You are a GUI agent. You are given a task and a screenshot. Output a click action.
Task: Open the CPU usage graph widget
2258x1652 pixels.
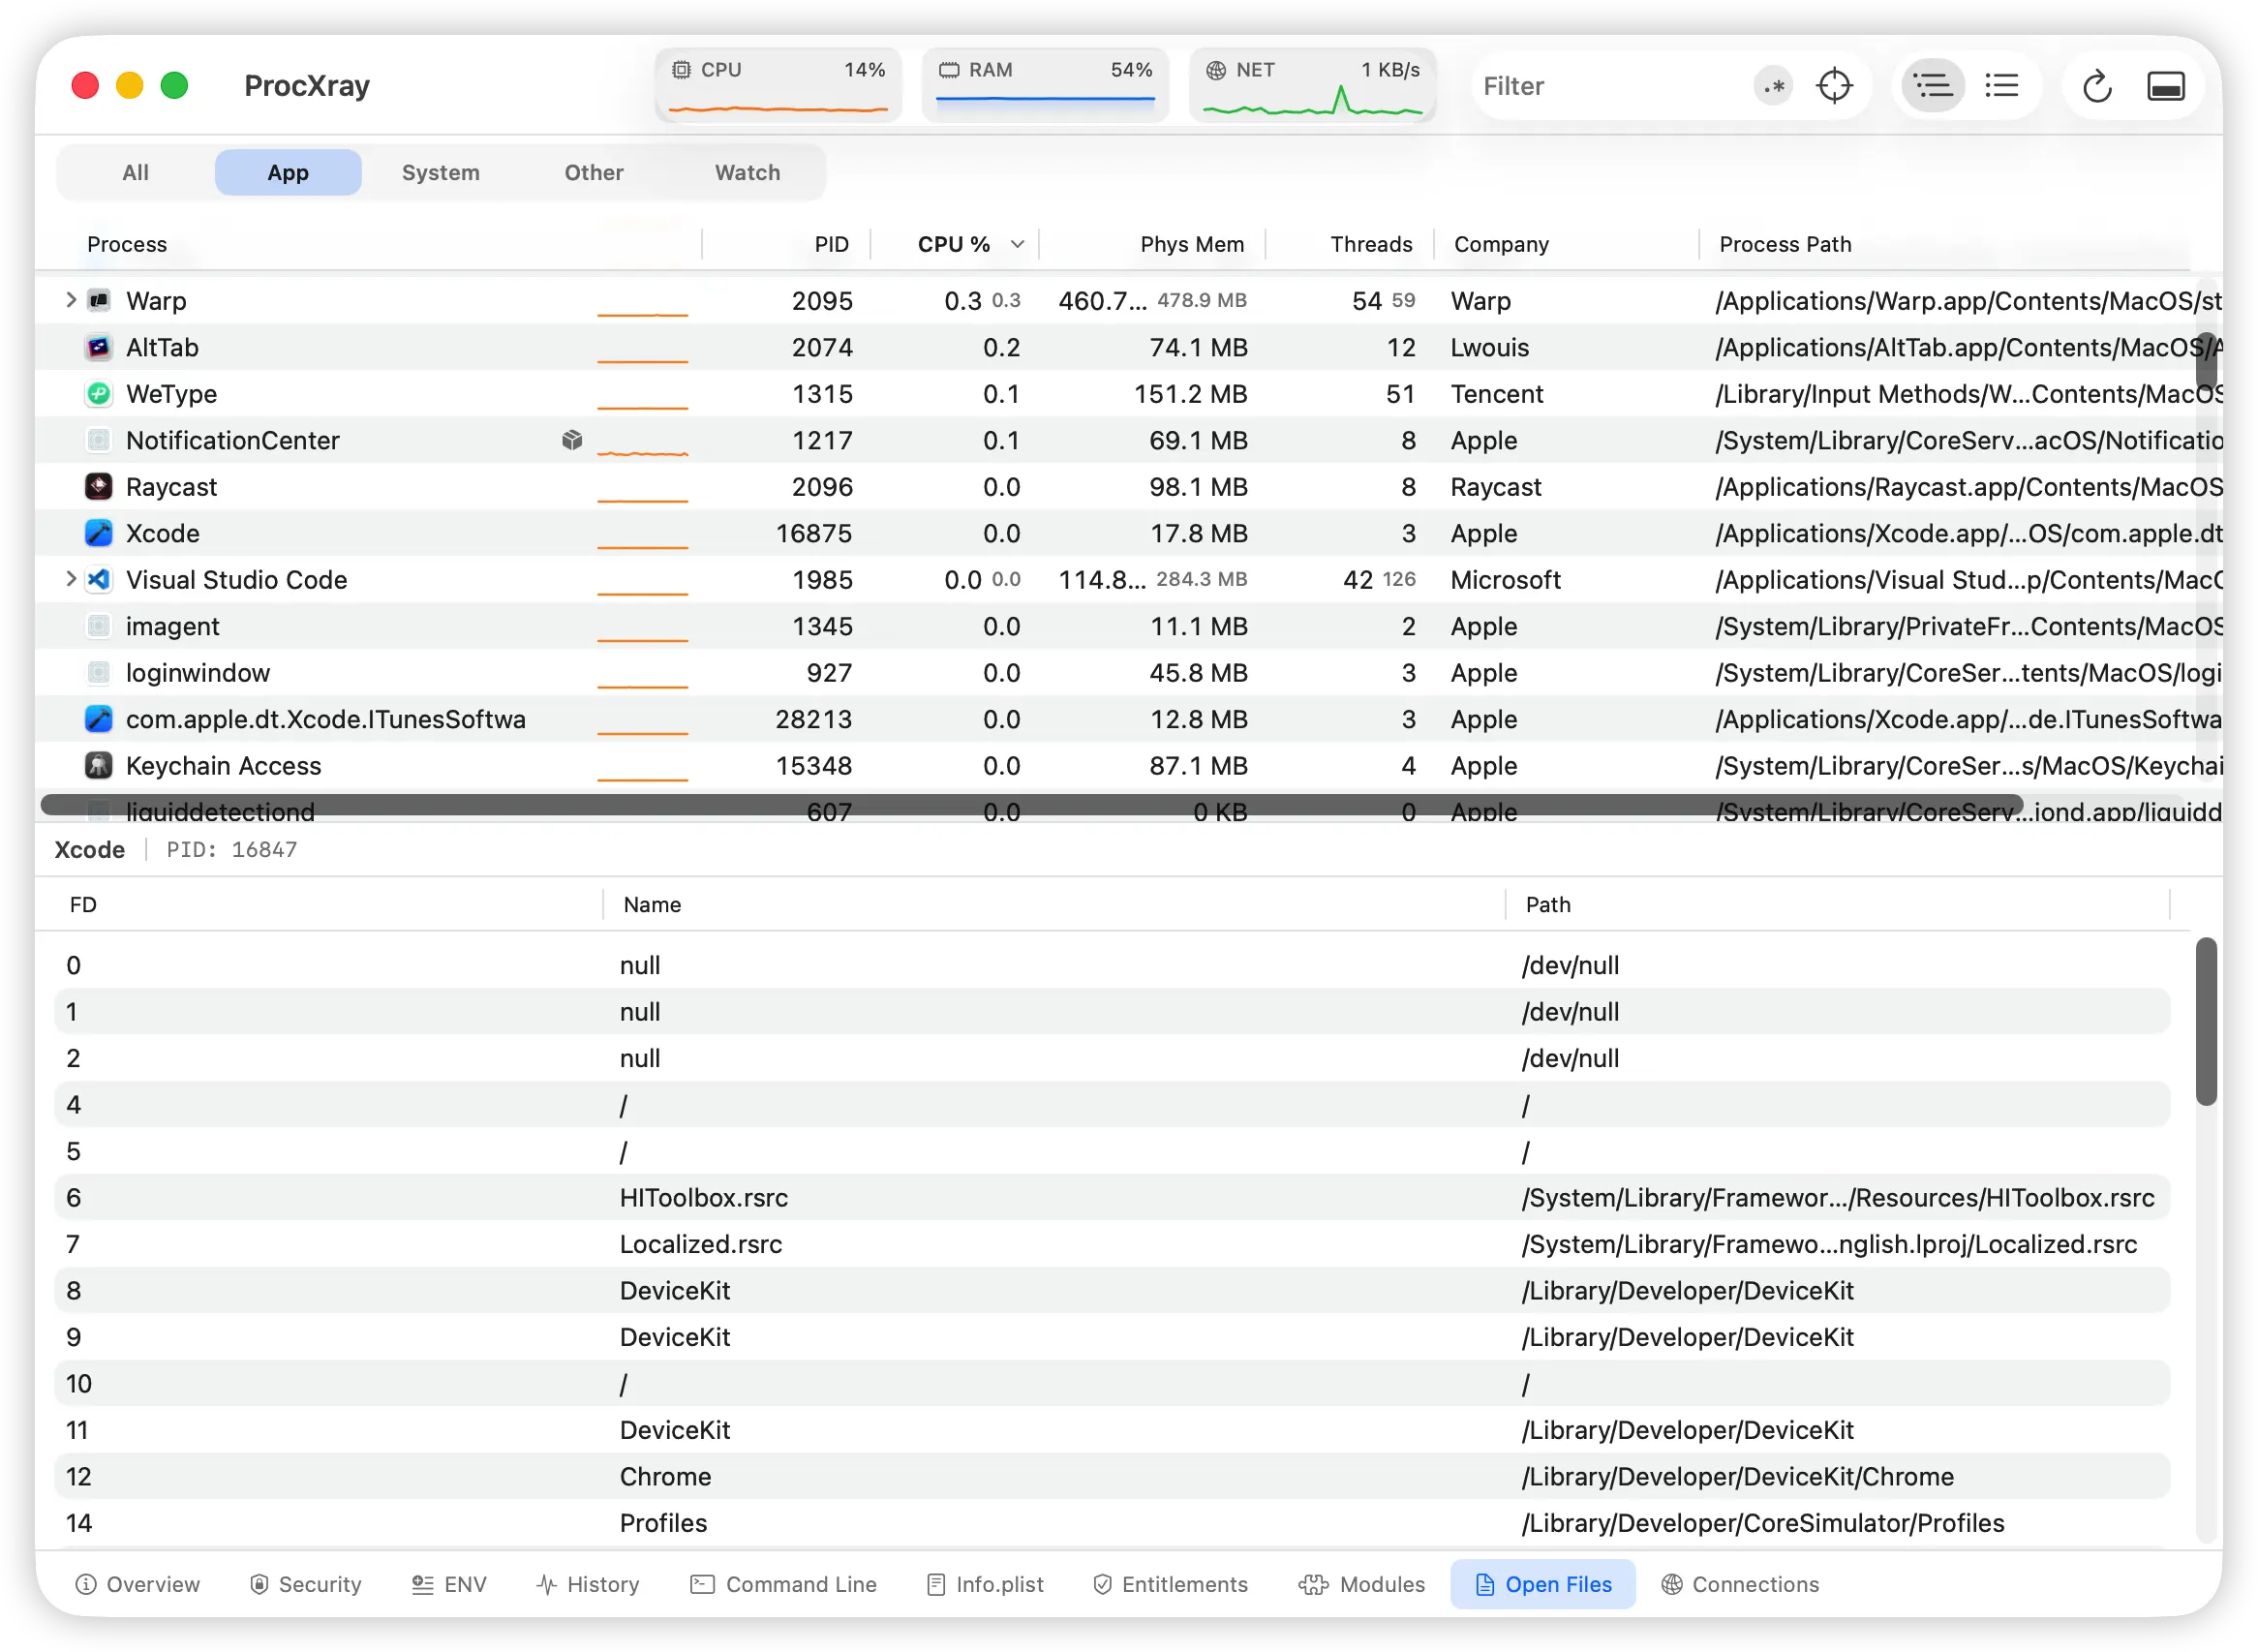tap(778, 84)
